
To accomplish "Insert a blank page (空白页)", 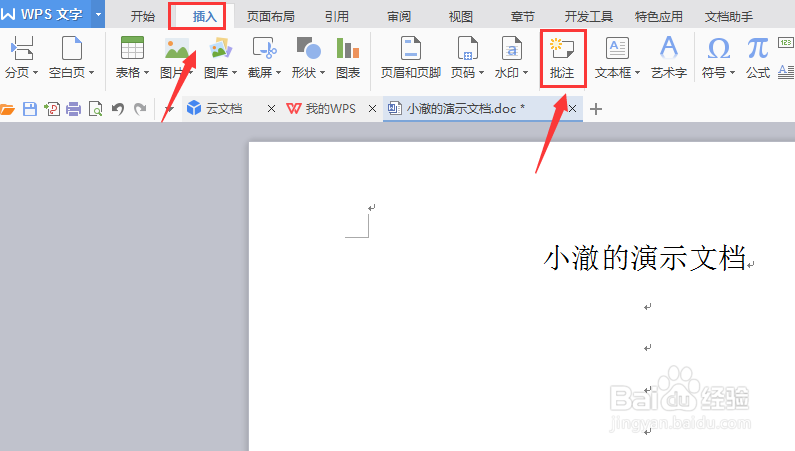I will pos(71,57).
